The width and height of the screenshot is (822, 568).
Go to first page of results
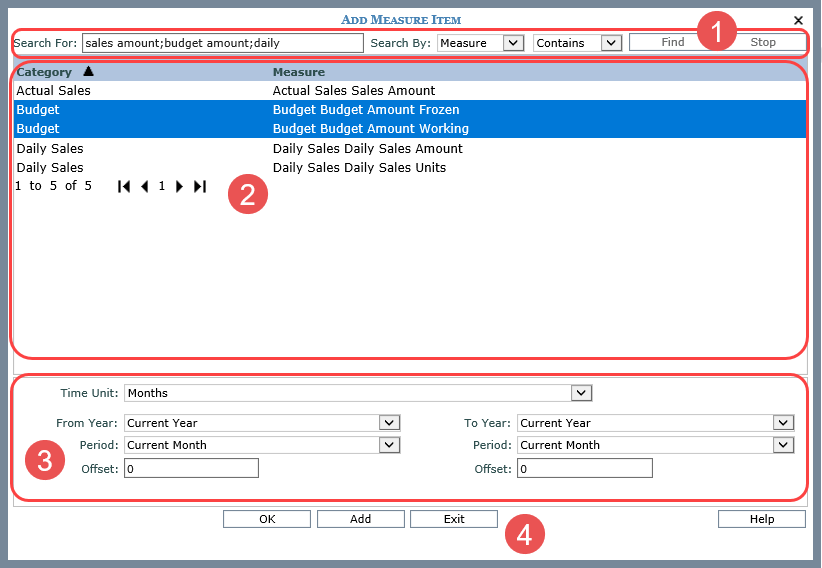pos(124,186)
